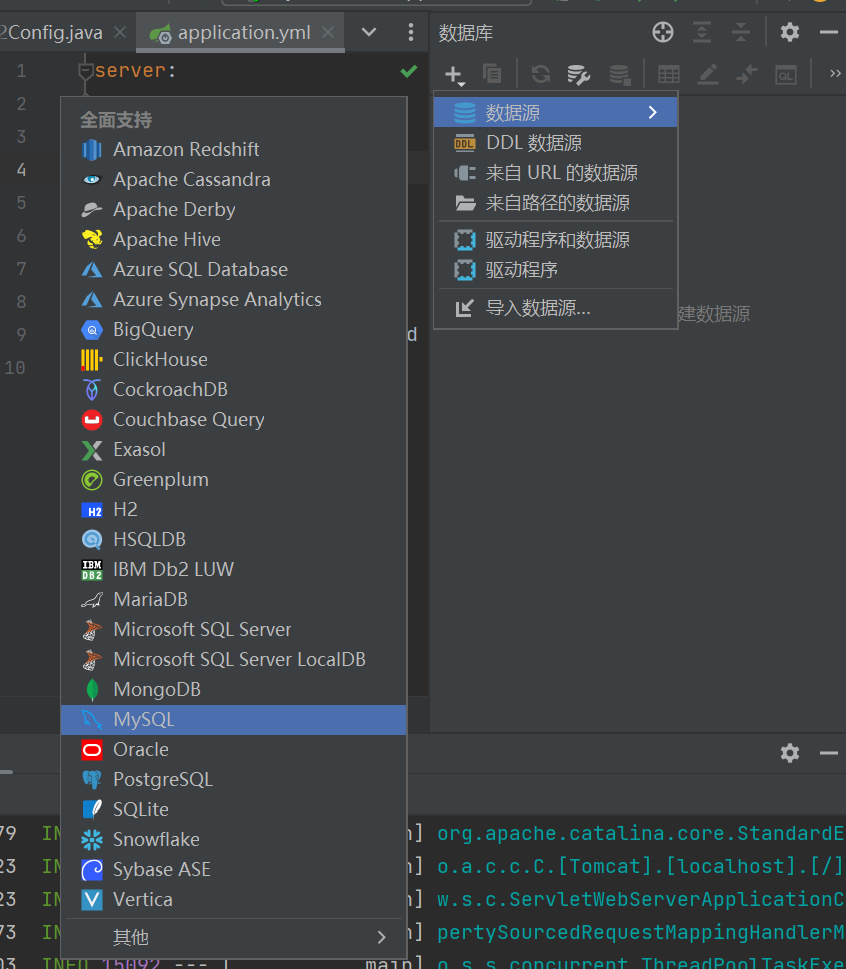The width and height of the screenshot is (846, 969).
Task: Open the query console QL icon
Action: click(x=785, y=75)
